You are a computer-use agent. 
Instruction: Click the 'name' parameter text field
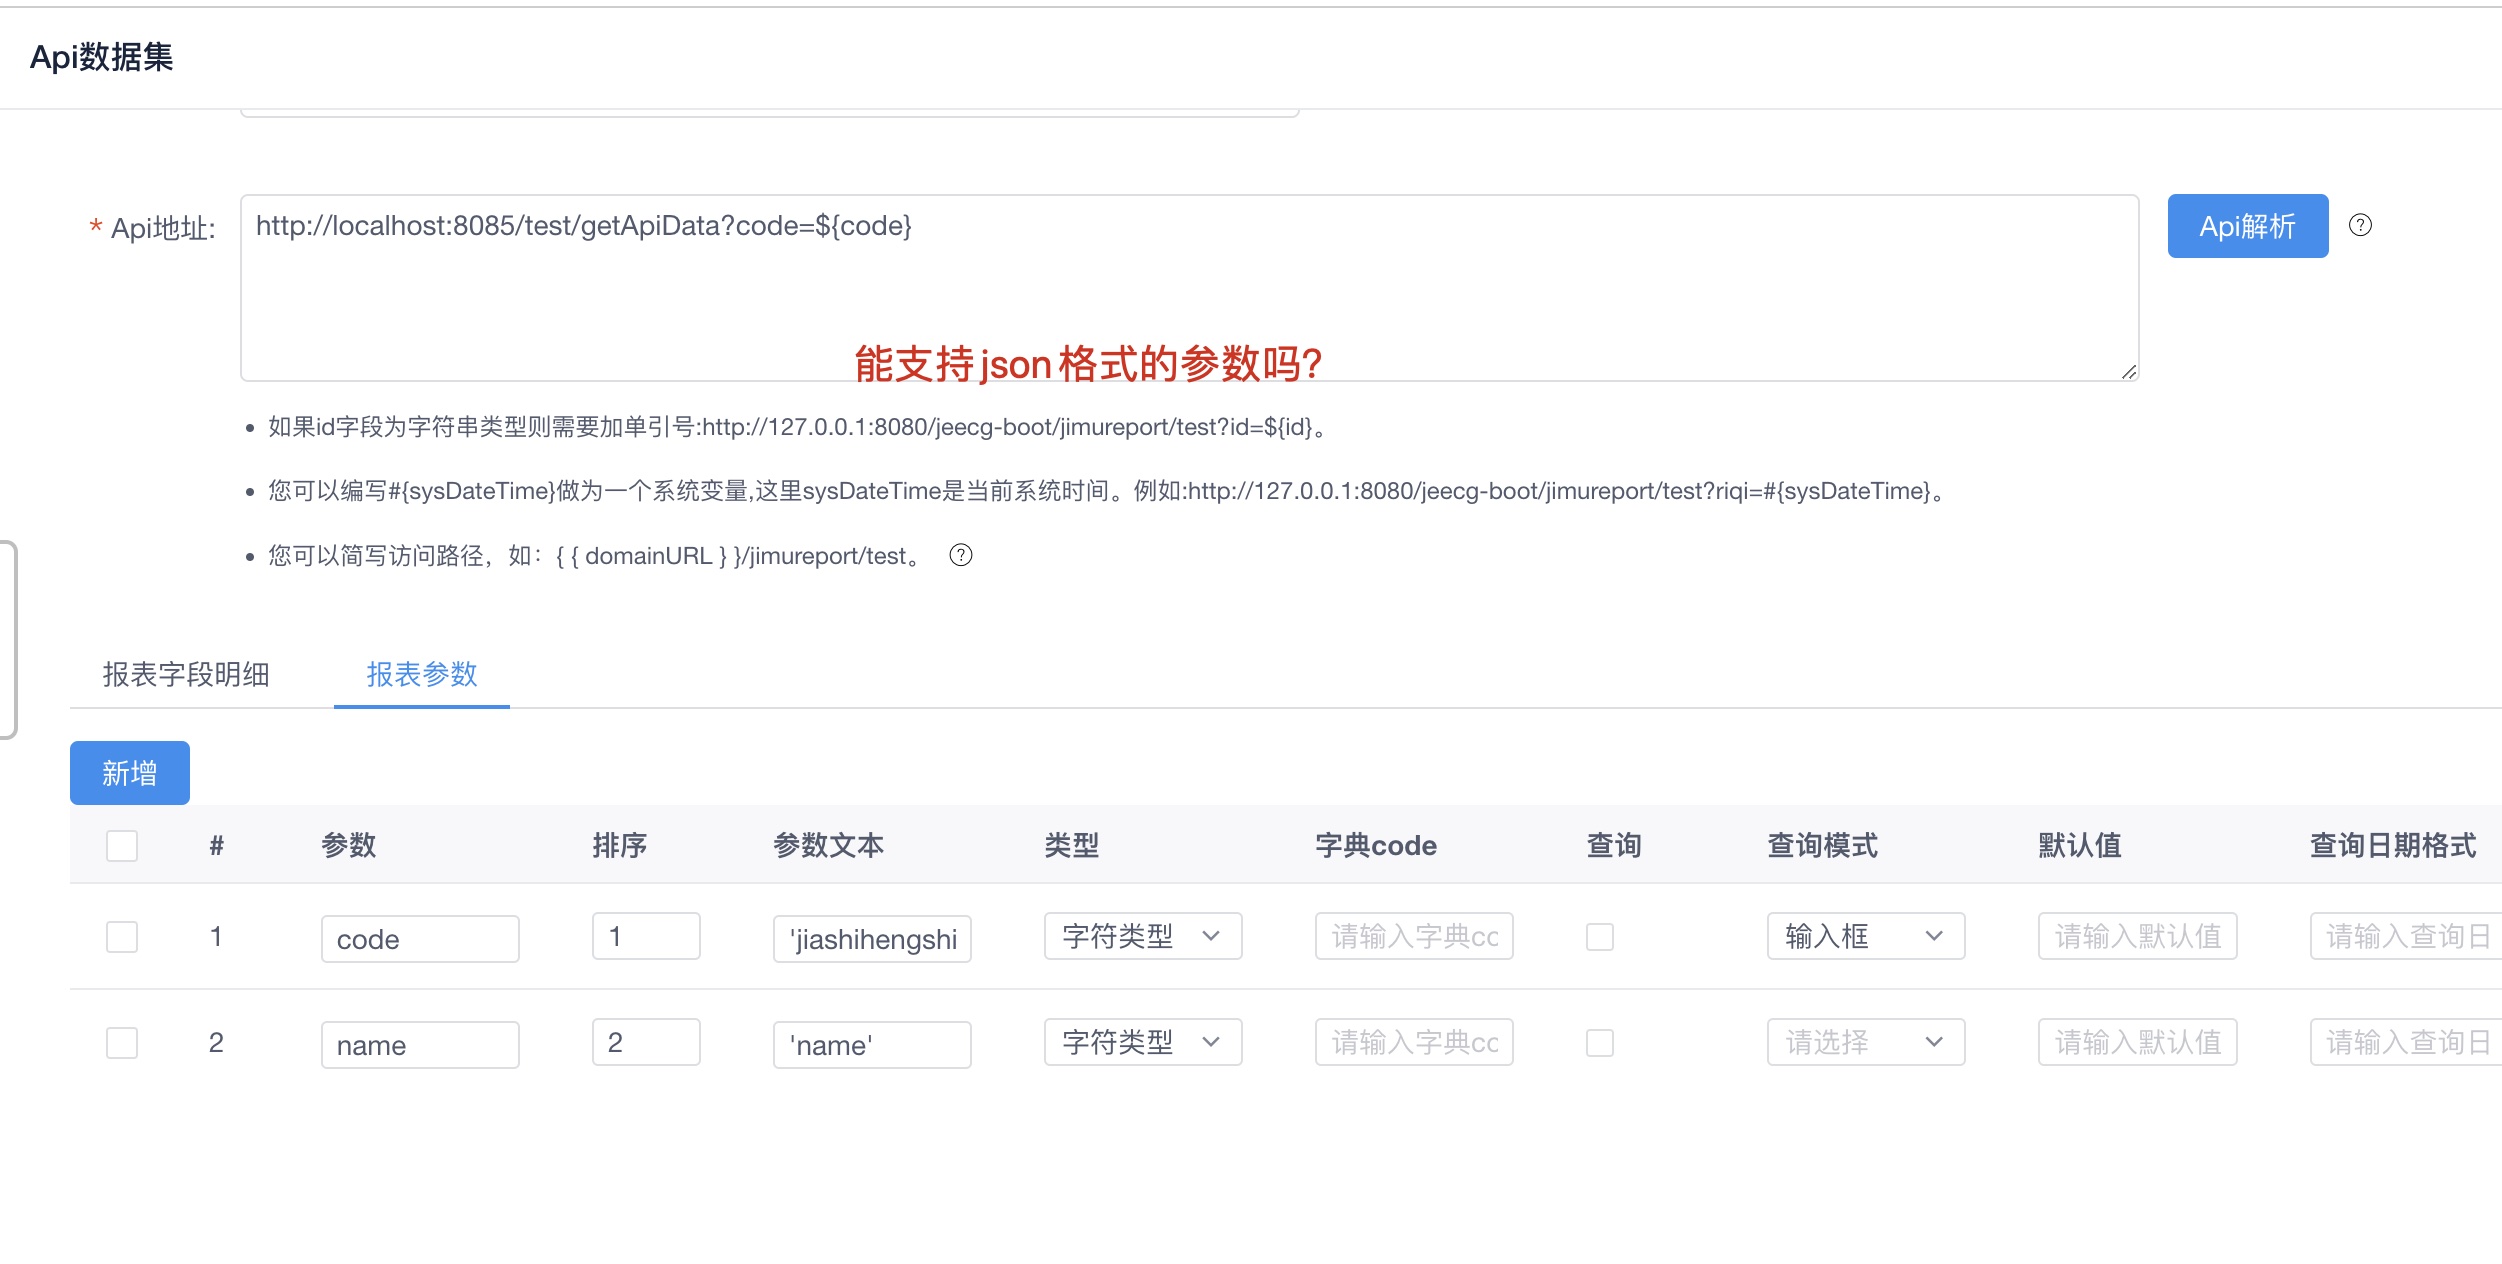(x=872, y=1043)
